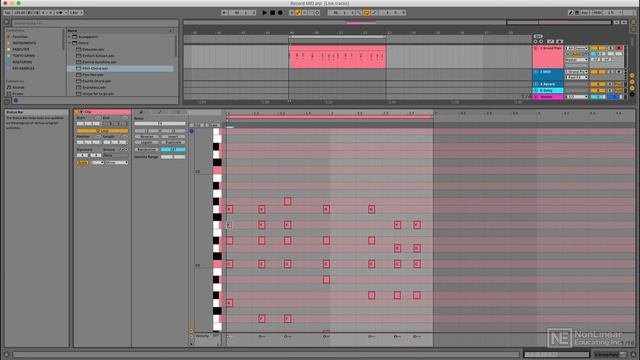Screen dimensions: 640x360
Task: Switch on MIDI Map mode
Action: pos(597,13)
